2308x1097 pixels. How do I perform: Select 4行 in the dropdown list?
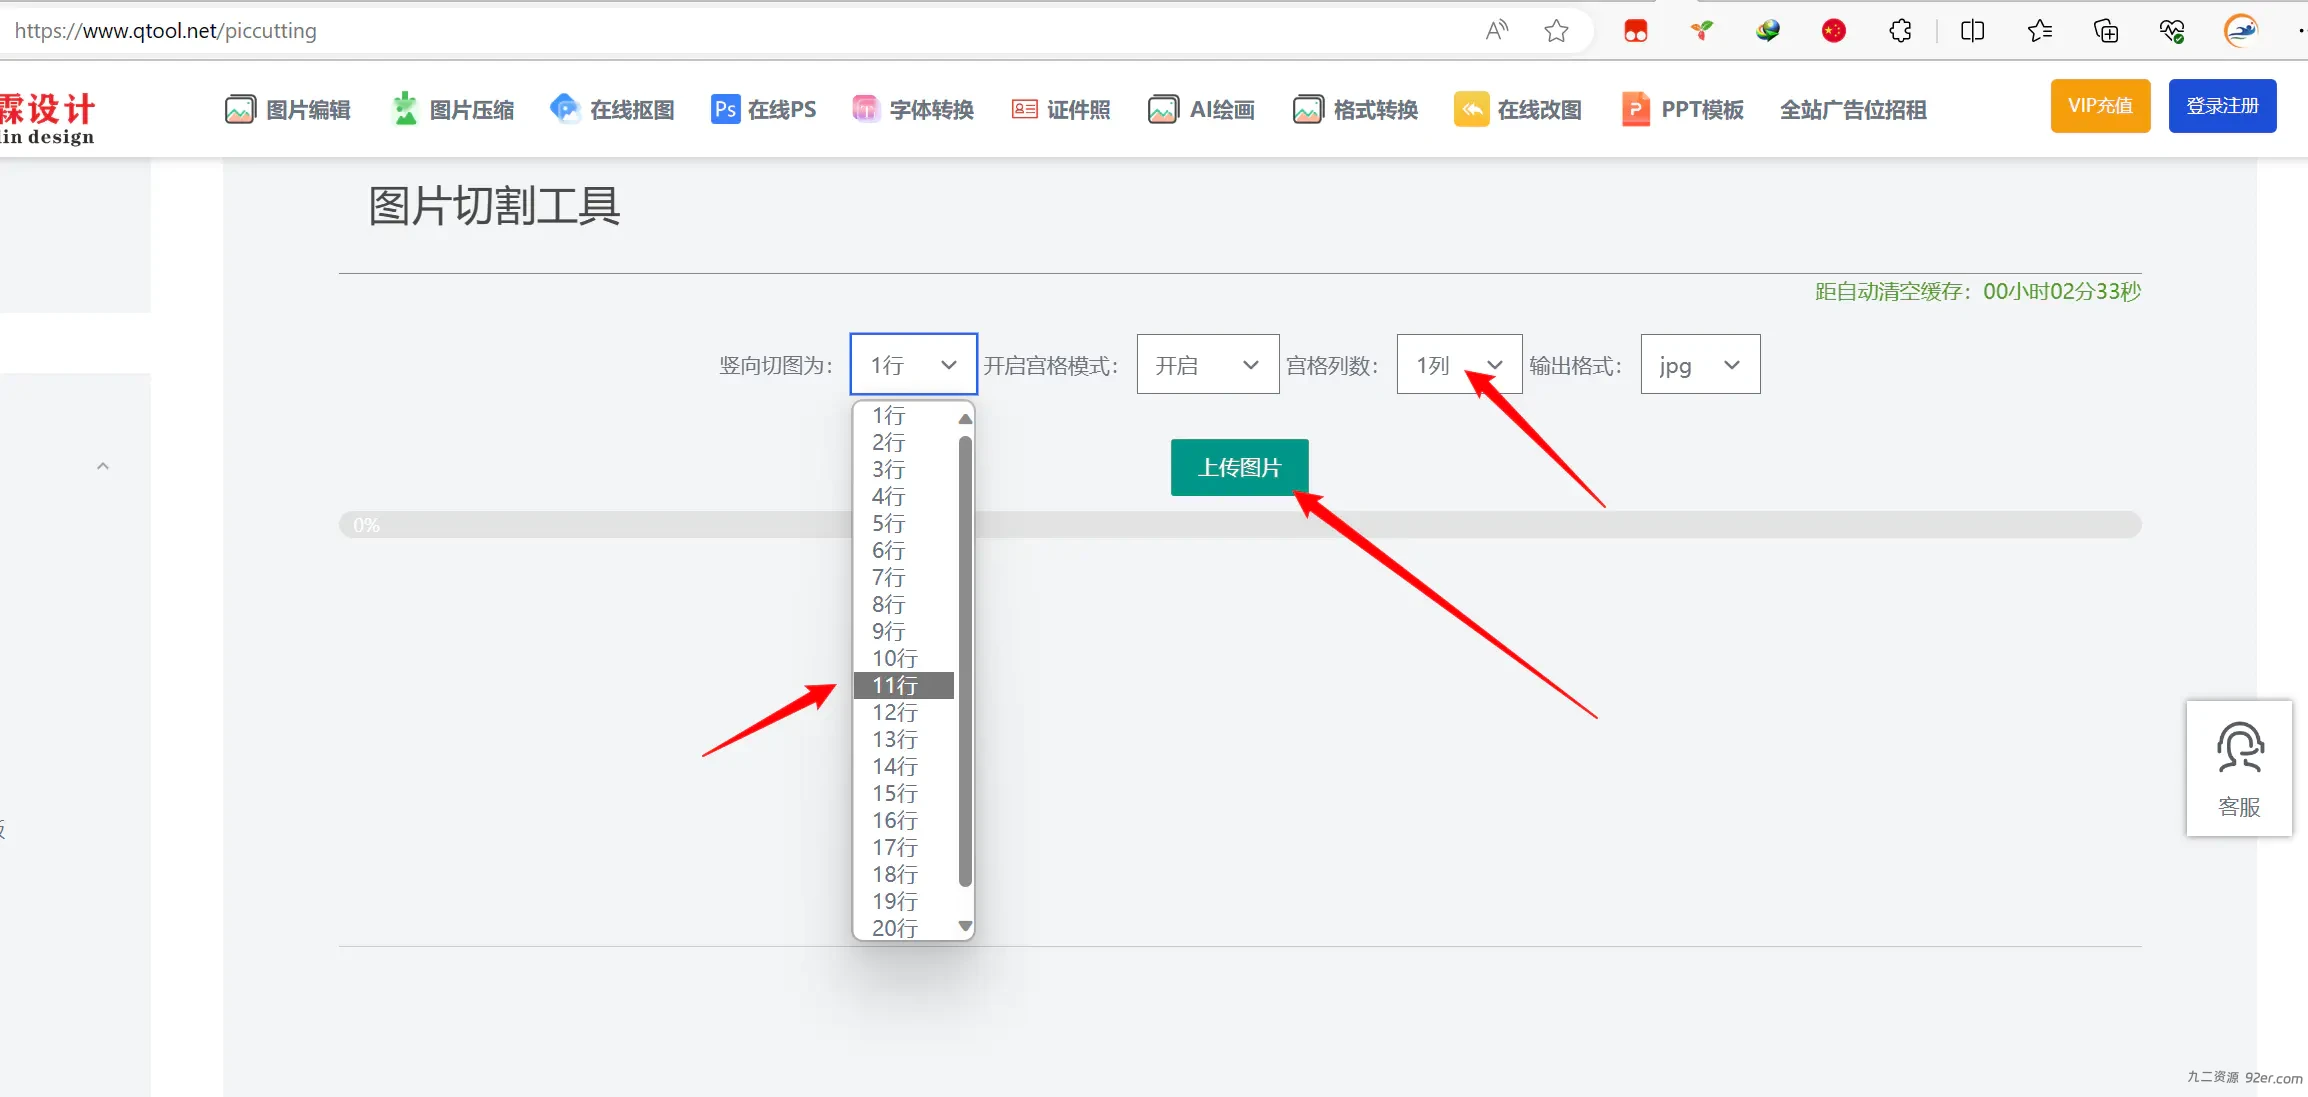click(x=904, y=496)
